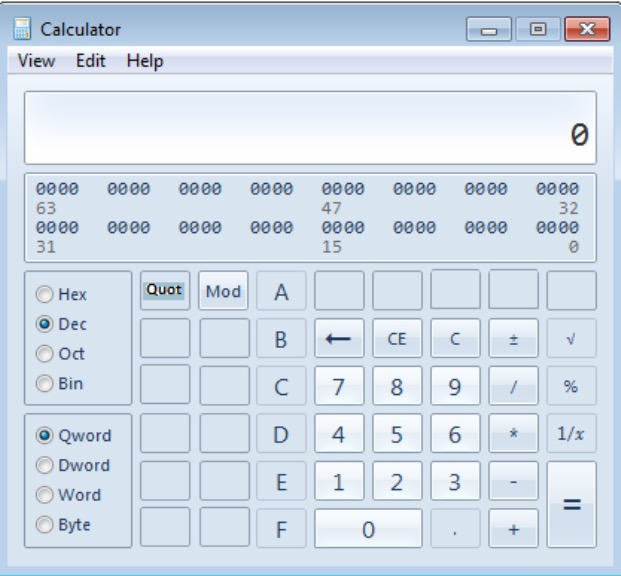Select the Bin number base

(59, 383)
